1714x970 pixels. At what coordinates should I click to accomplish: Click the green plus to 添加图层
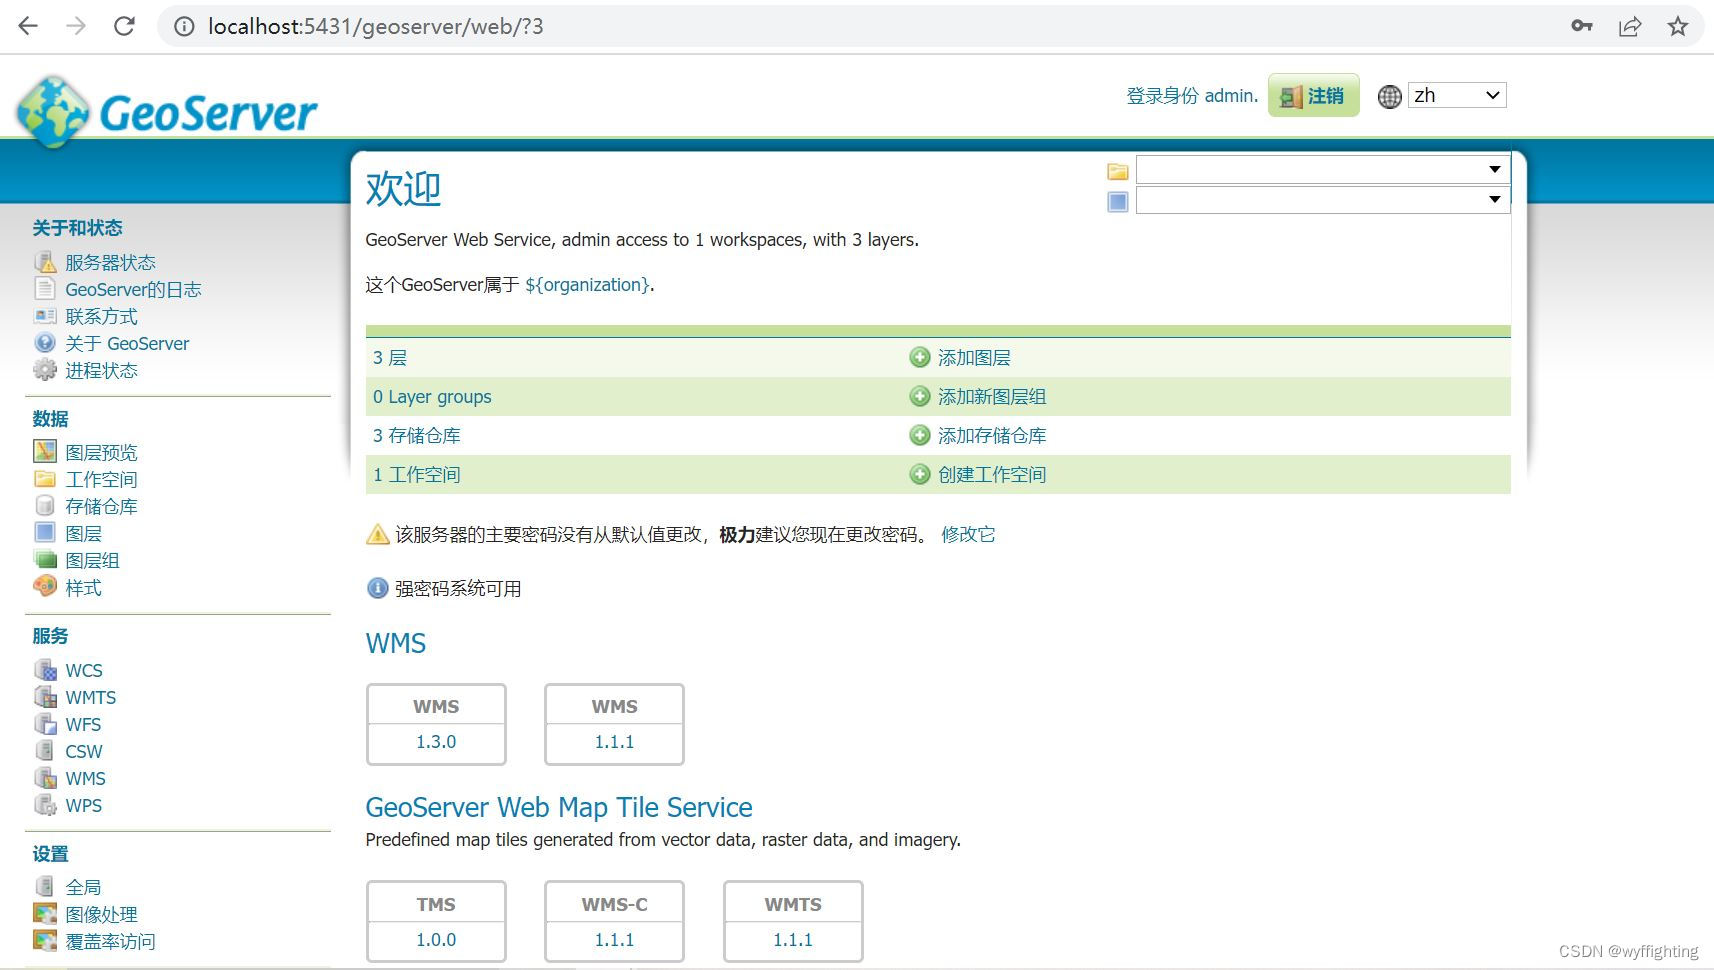click(920, 357)
